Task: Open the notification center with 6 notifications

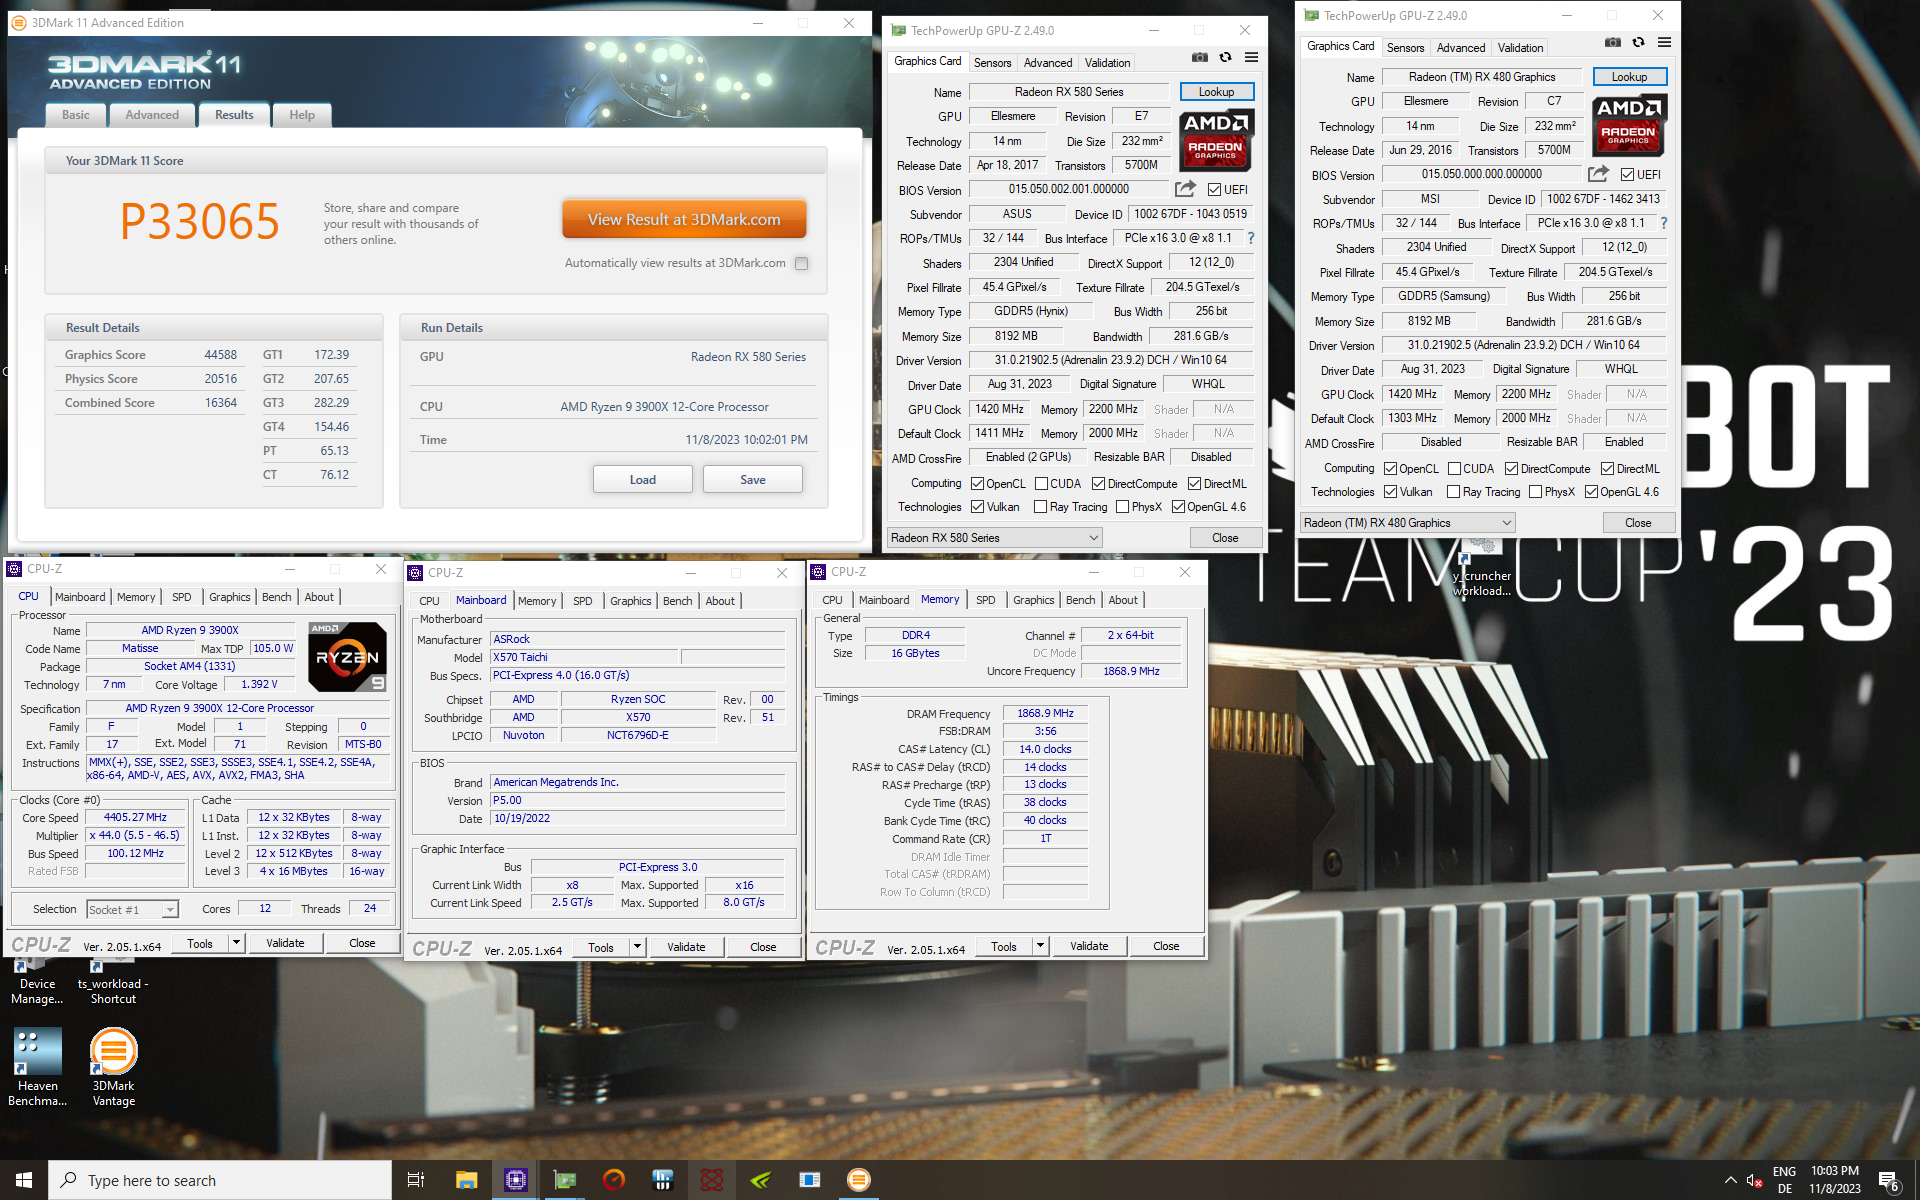Action: pyautogui.click(x=1888, y=1181)
